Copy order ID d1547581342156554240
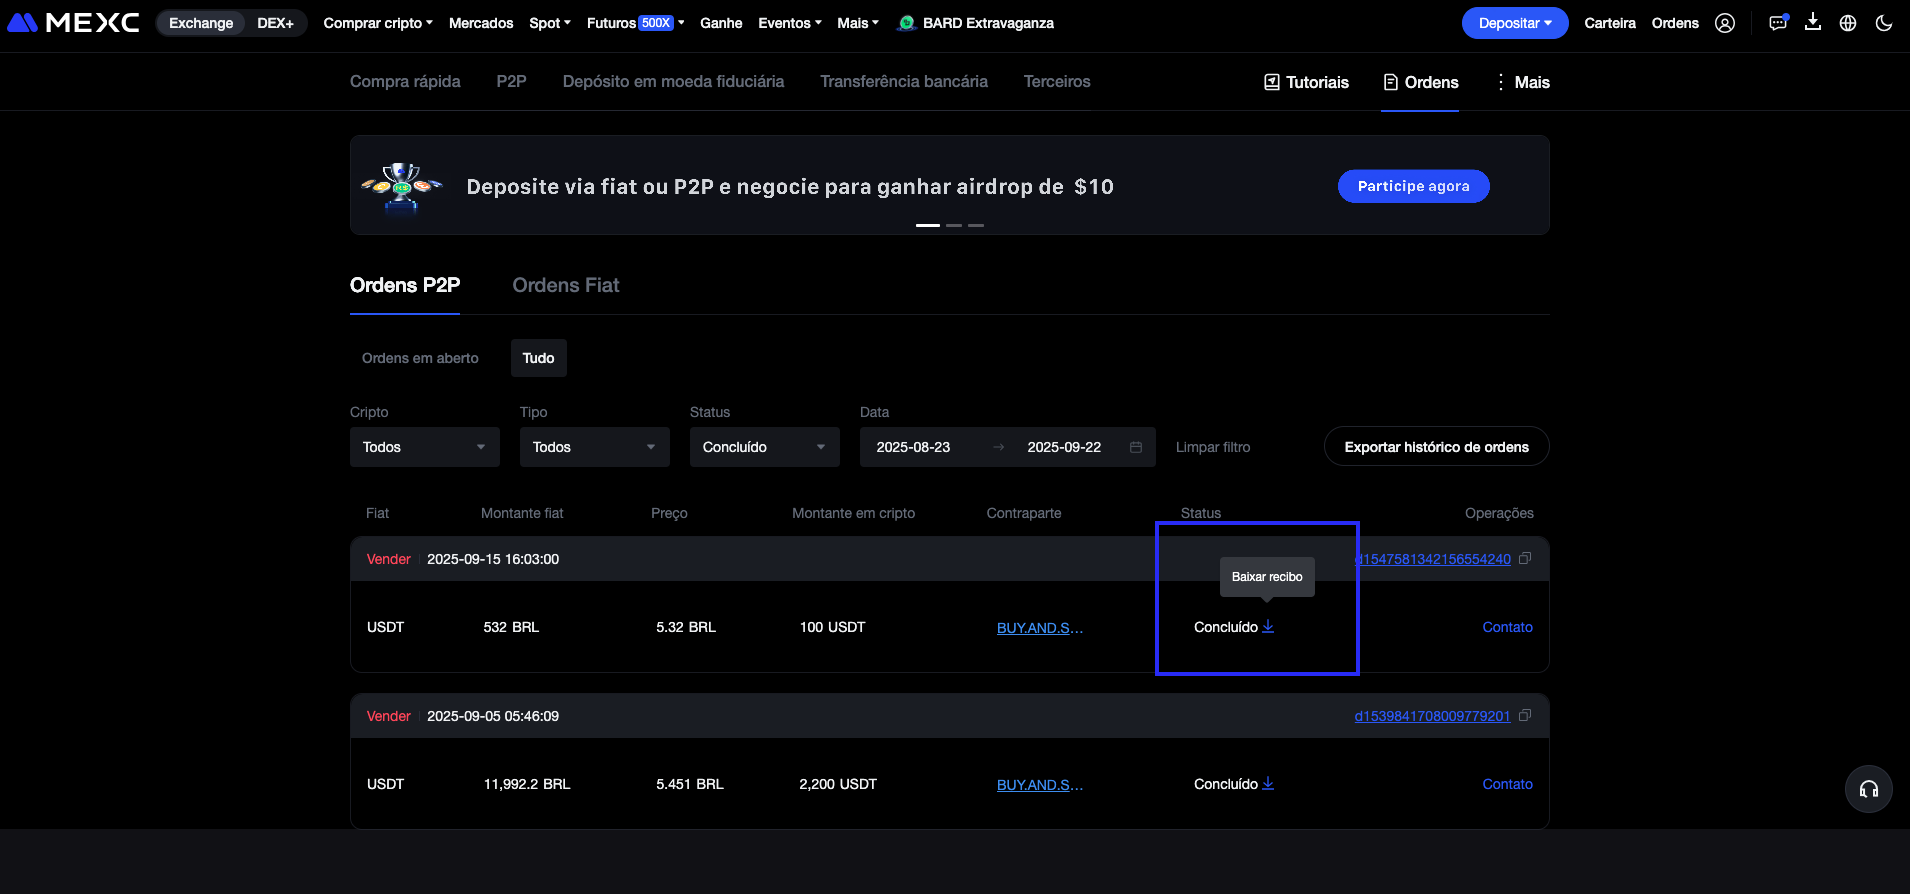 [x=1525, y=559]
